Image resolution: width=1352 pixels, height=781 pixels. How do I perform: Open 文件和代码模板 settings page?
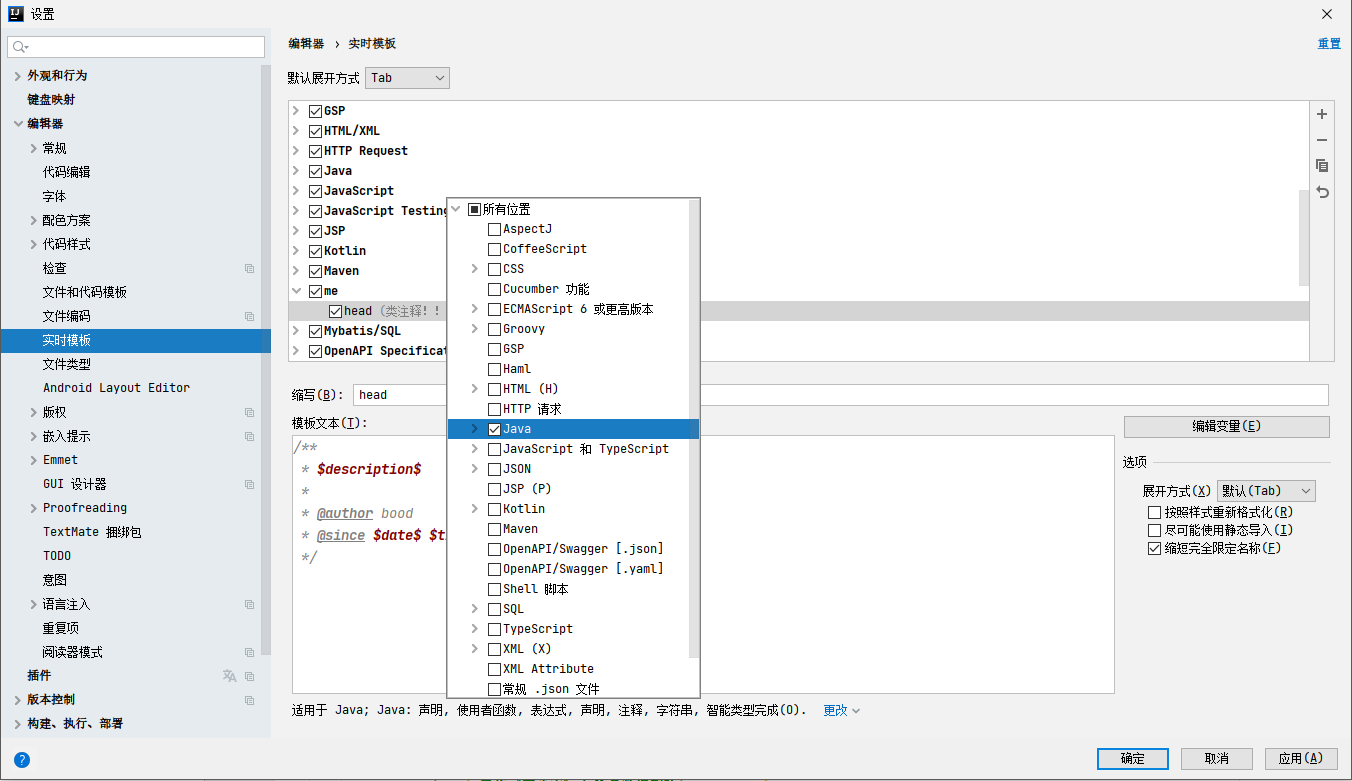coord(85,292)
